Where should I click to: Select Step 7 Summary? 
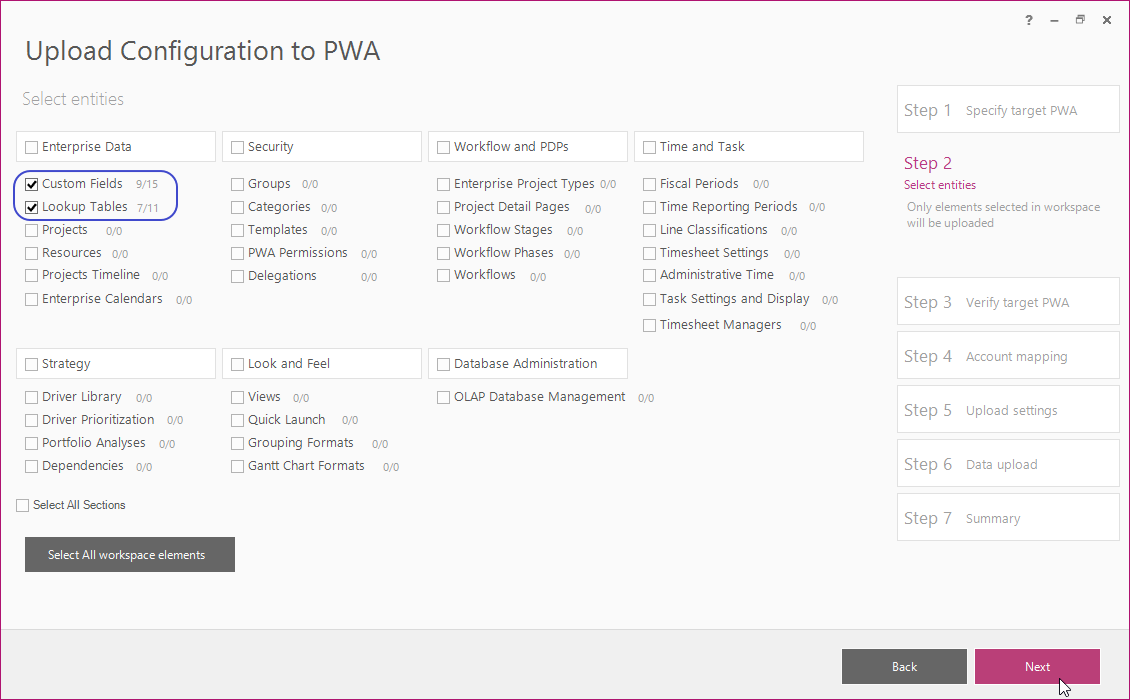pos(1008,518)
